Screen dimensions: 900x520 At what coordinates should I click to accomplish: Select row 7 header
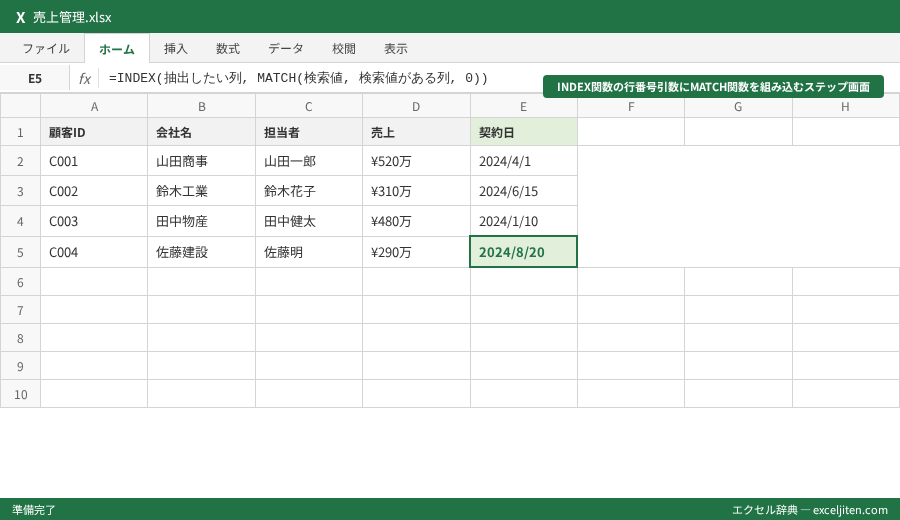coord(20,311)
